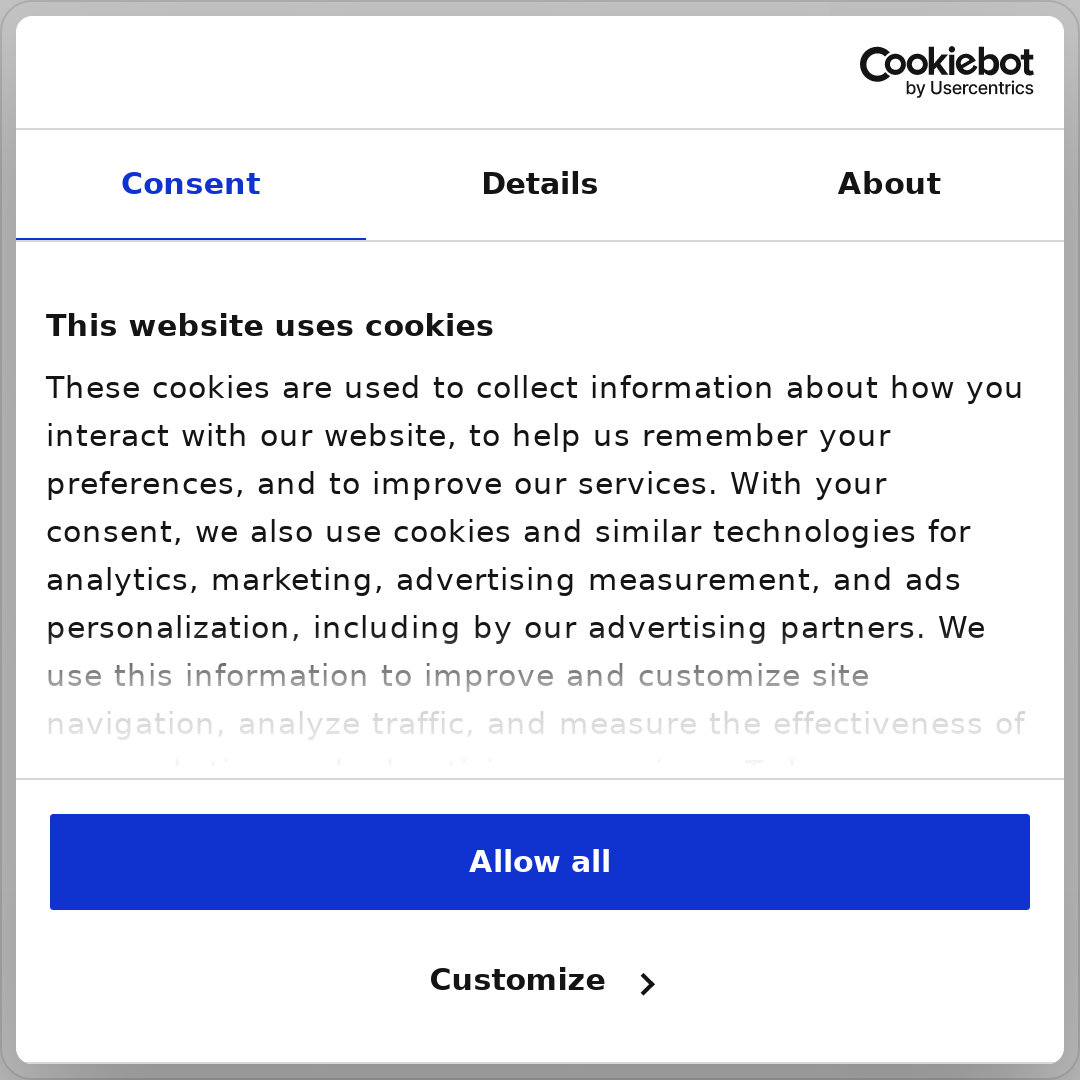1080x1080 pixels.
Task: Click the line starting 'preferences, and to improve'
Action: 466,484
